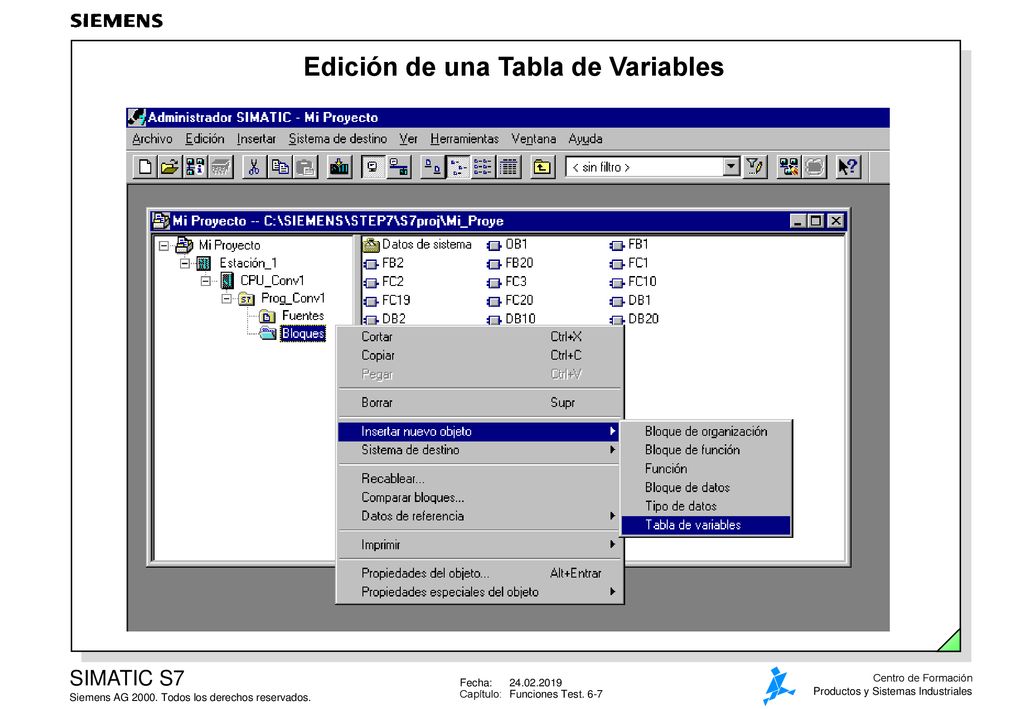
Task: Select the Fuentes folder in tree
Action: click(x=302, y=316)
